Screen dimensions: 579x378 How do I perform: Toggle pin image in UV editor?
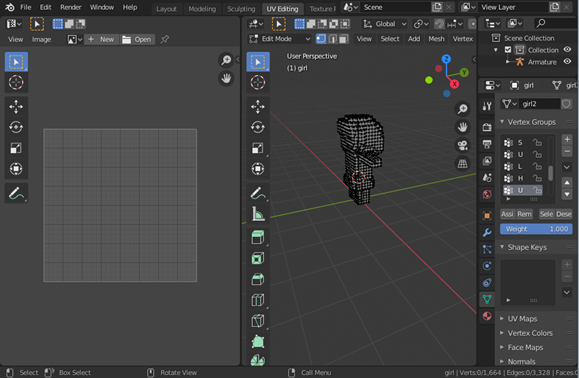click(x=165, y=39)
